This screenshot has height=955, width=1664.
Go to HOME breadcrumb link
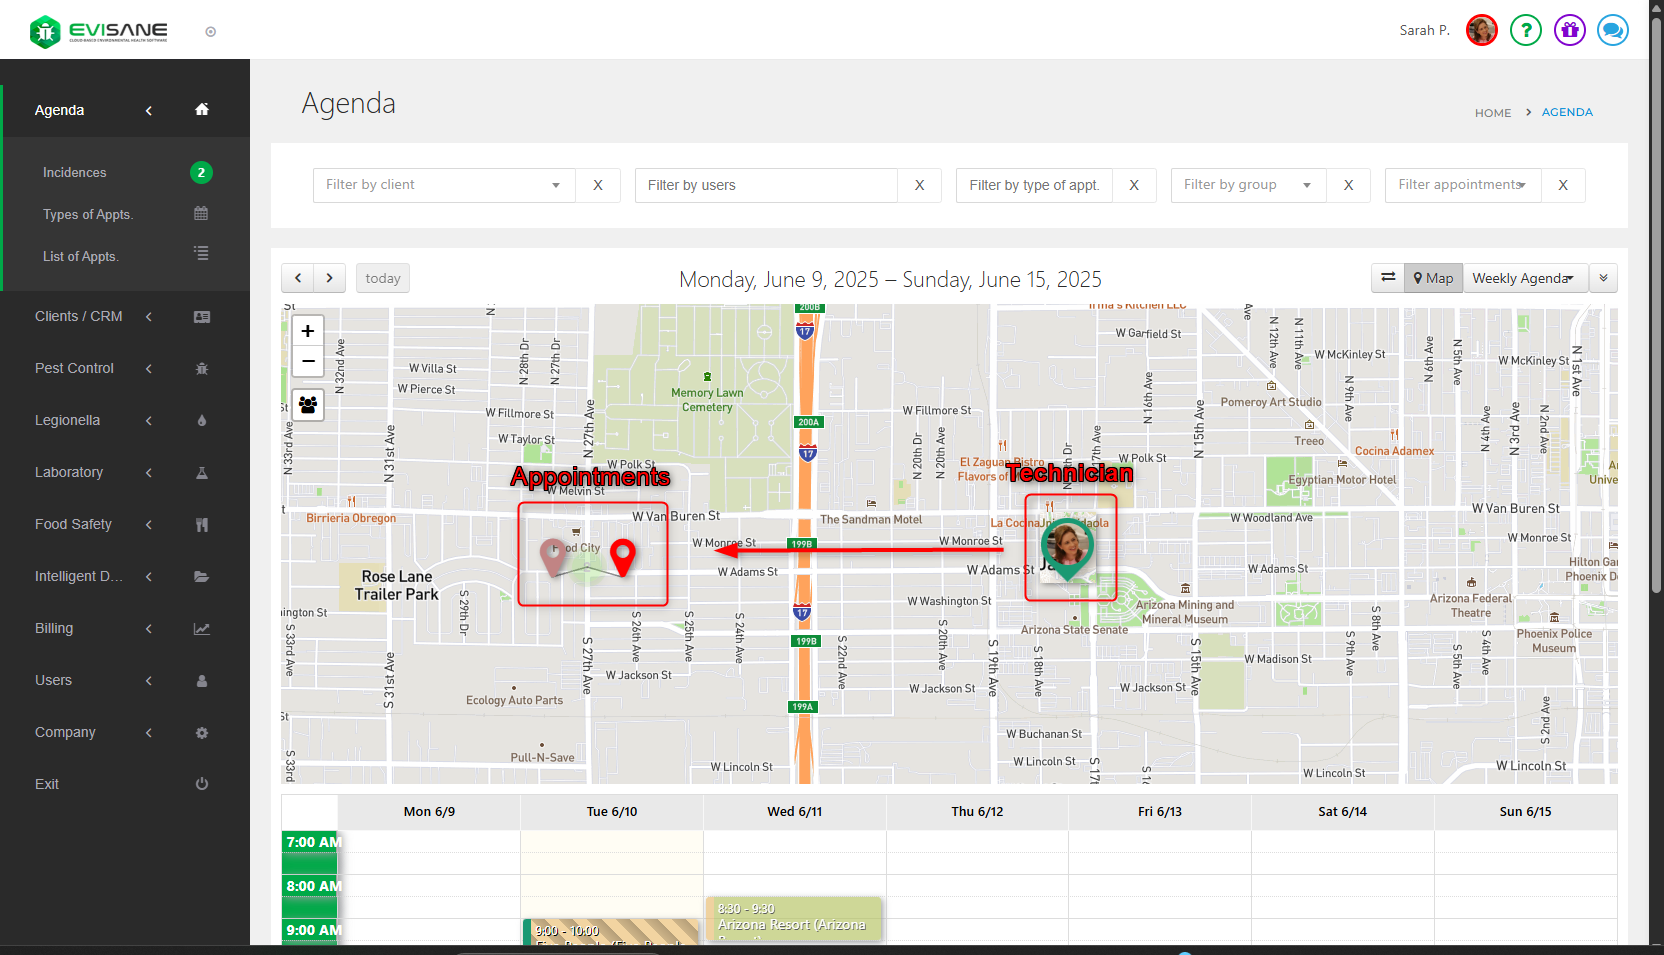[1493, 113]
